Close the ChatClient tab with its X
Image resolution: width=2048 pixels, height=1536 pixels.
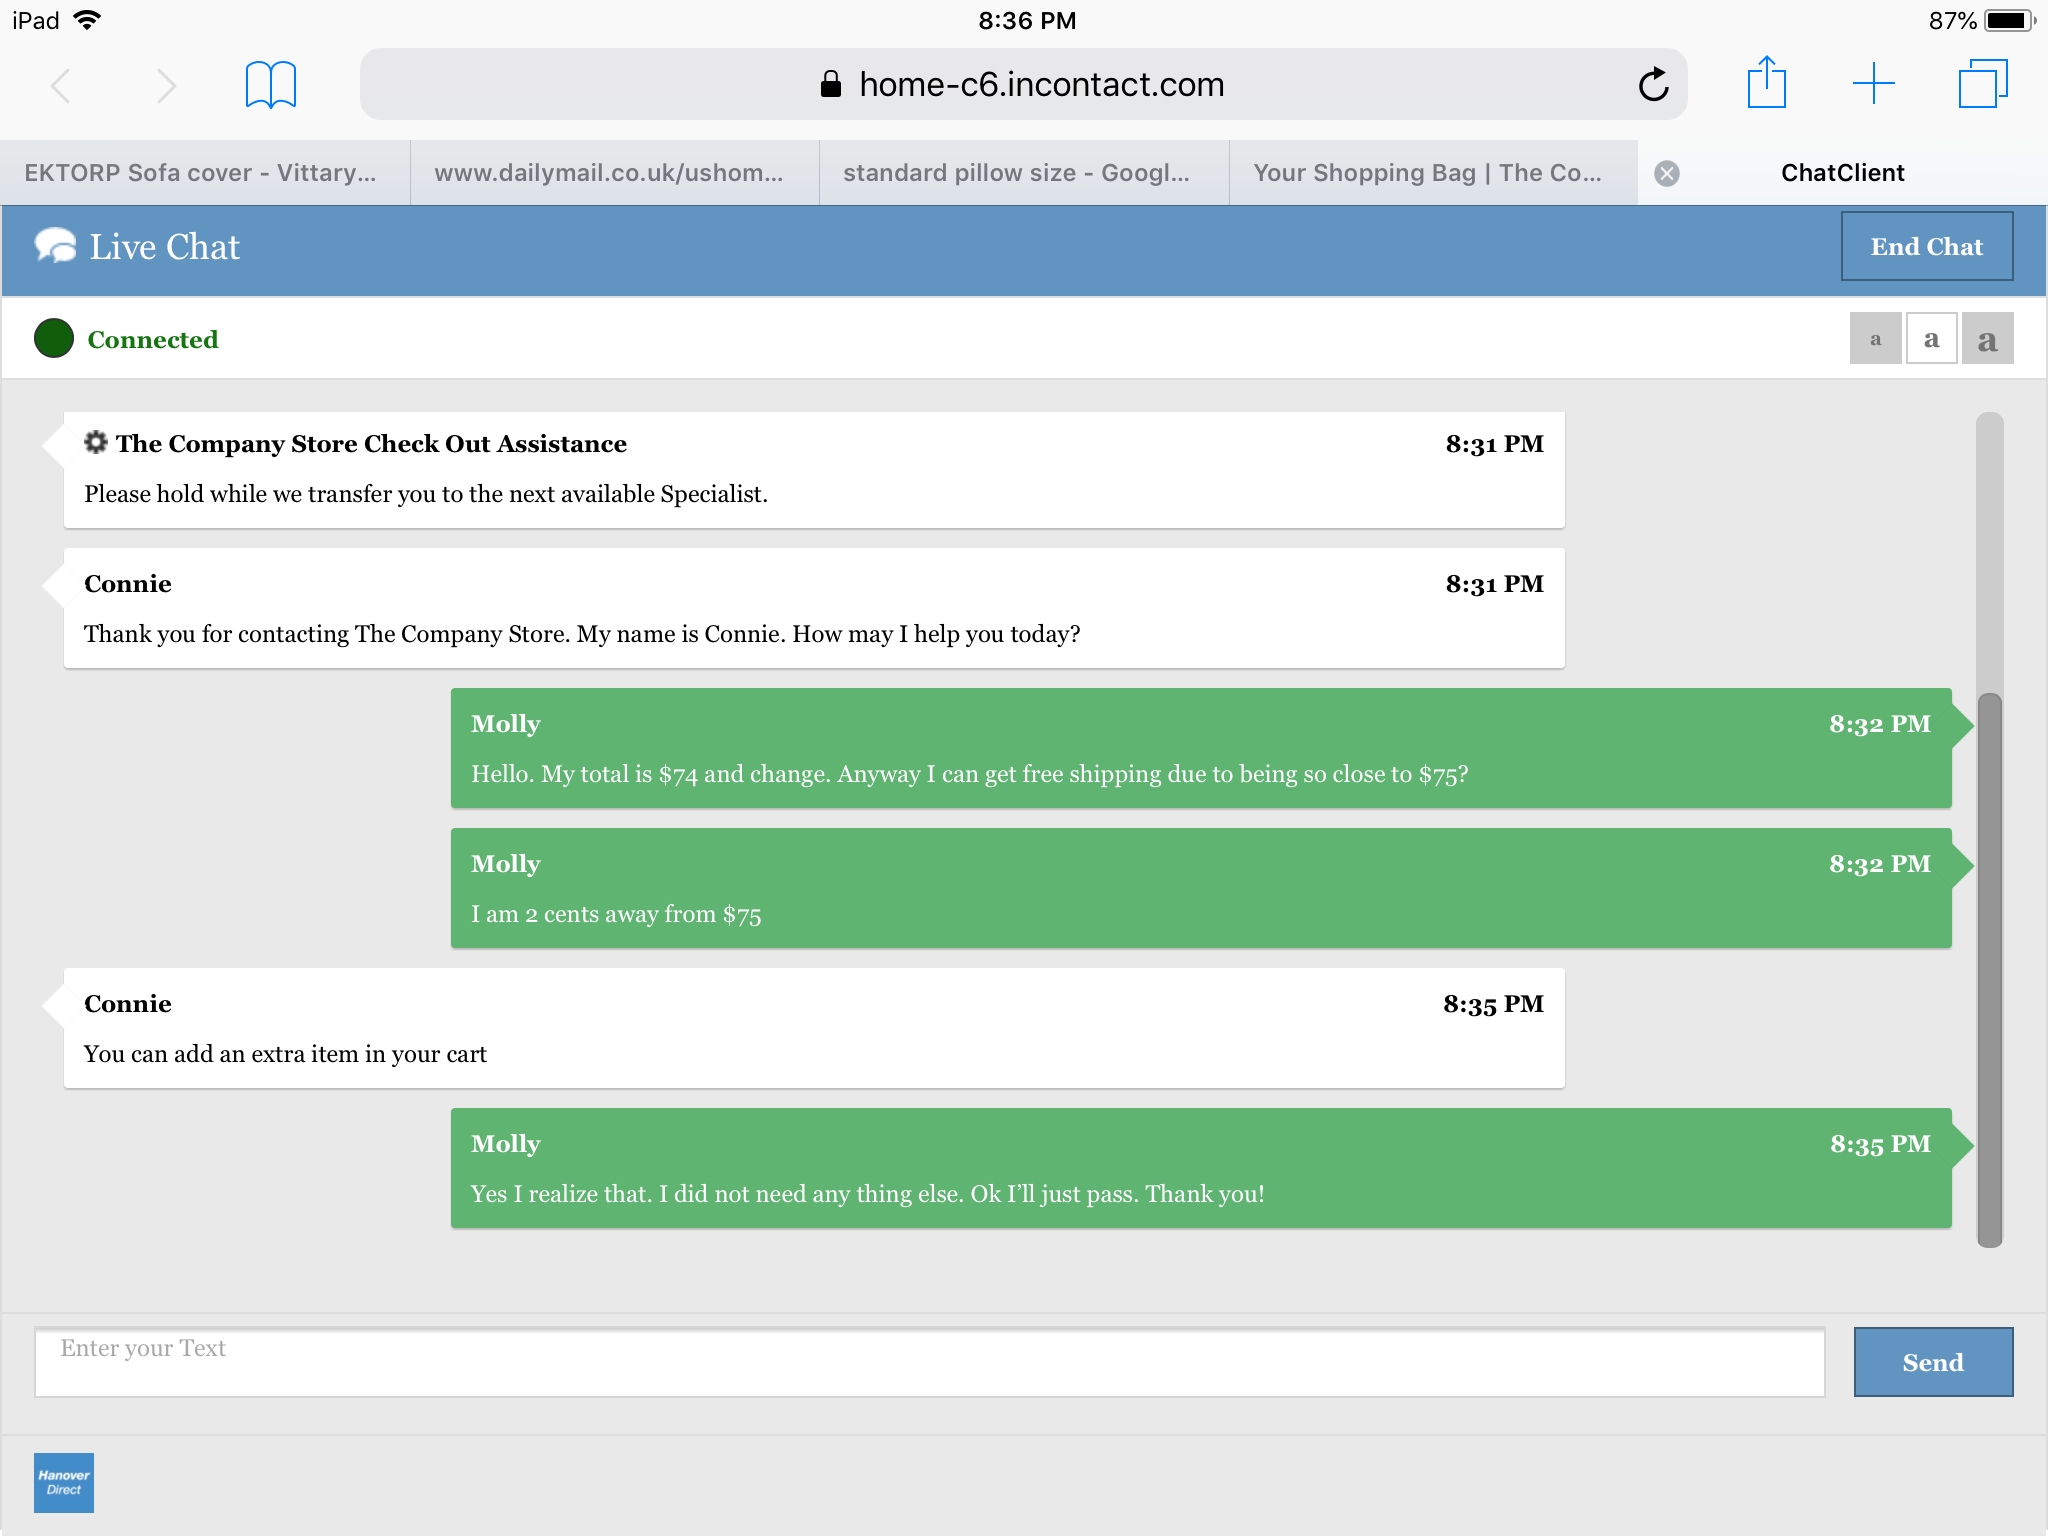(x=1666, y=172)
